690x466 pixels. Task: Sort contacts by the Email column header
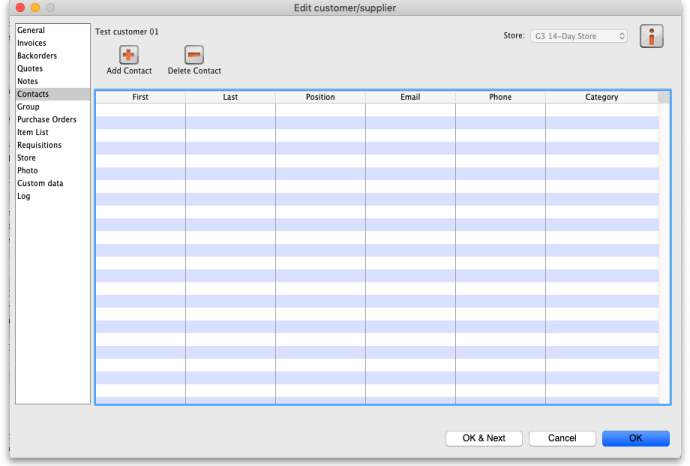(x=410, y=97)
